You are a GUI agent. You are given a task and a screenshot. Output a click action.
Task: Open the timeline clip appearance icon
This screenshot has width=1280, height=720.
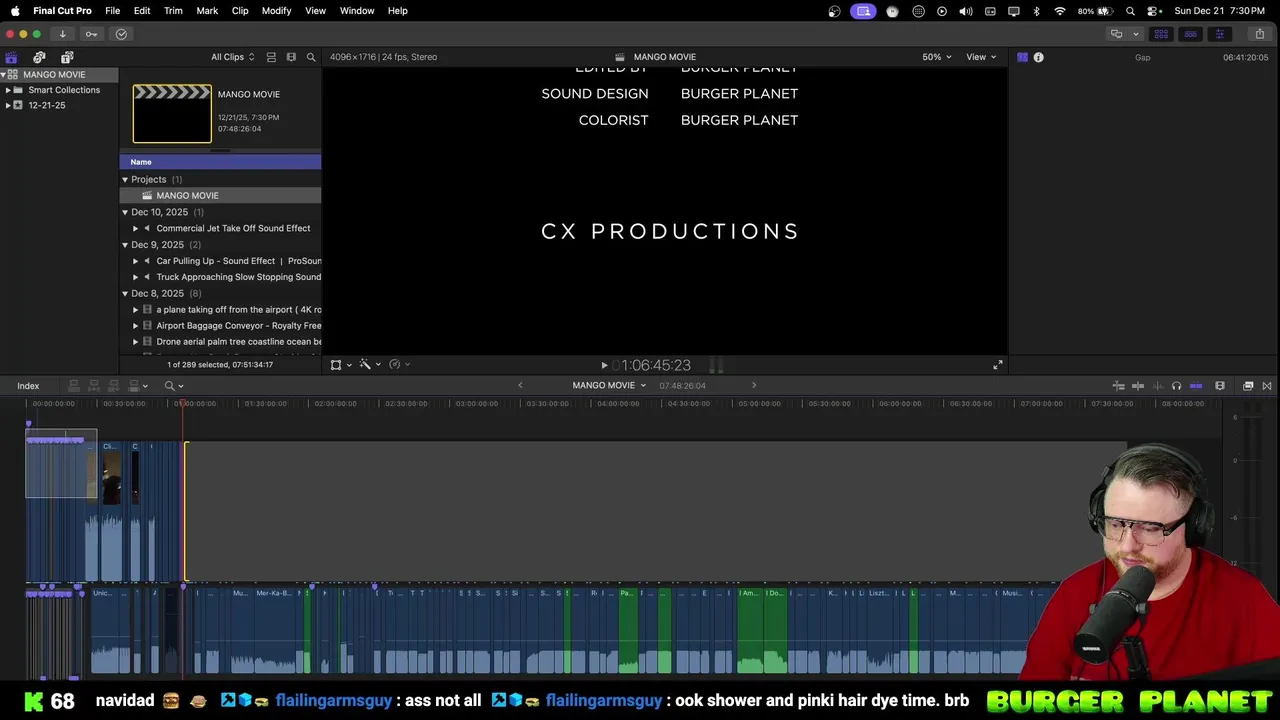[x=1220, y=386]
